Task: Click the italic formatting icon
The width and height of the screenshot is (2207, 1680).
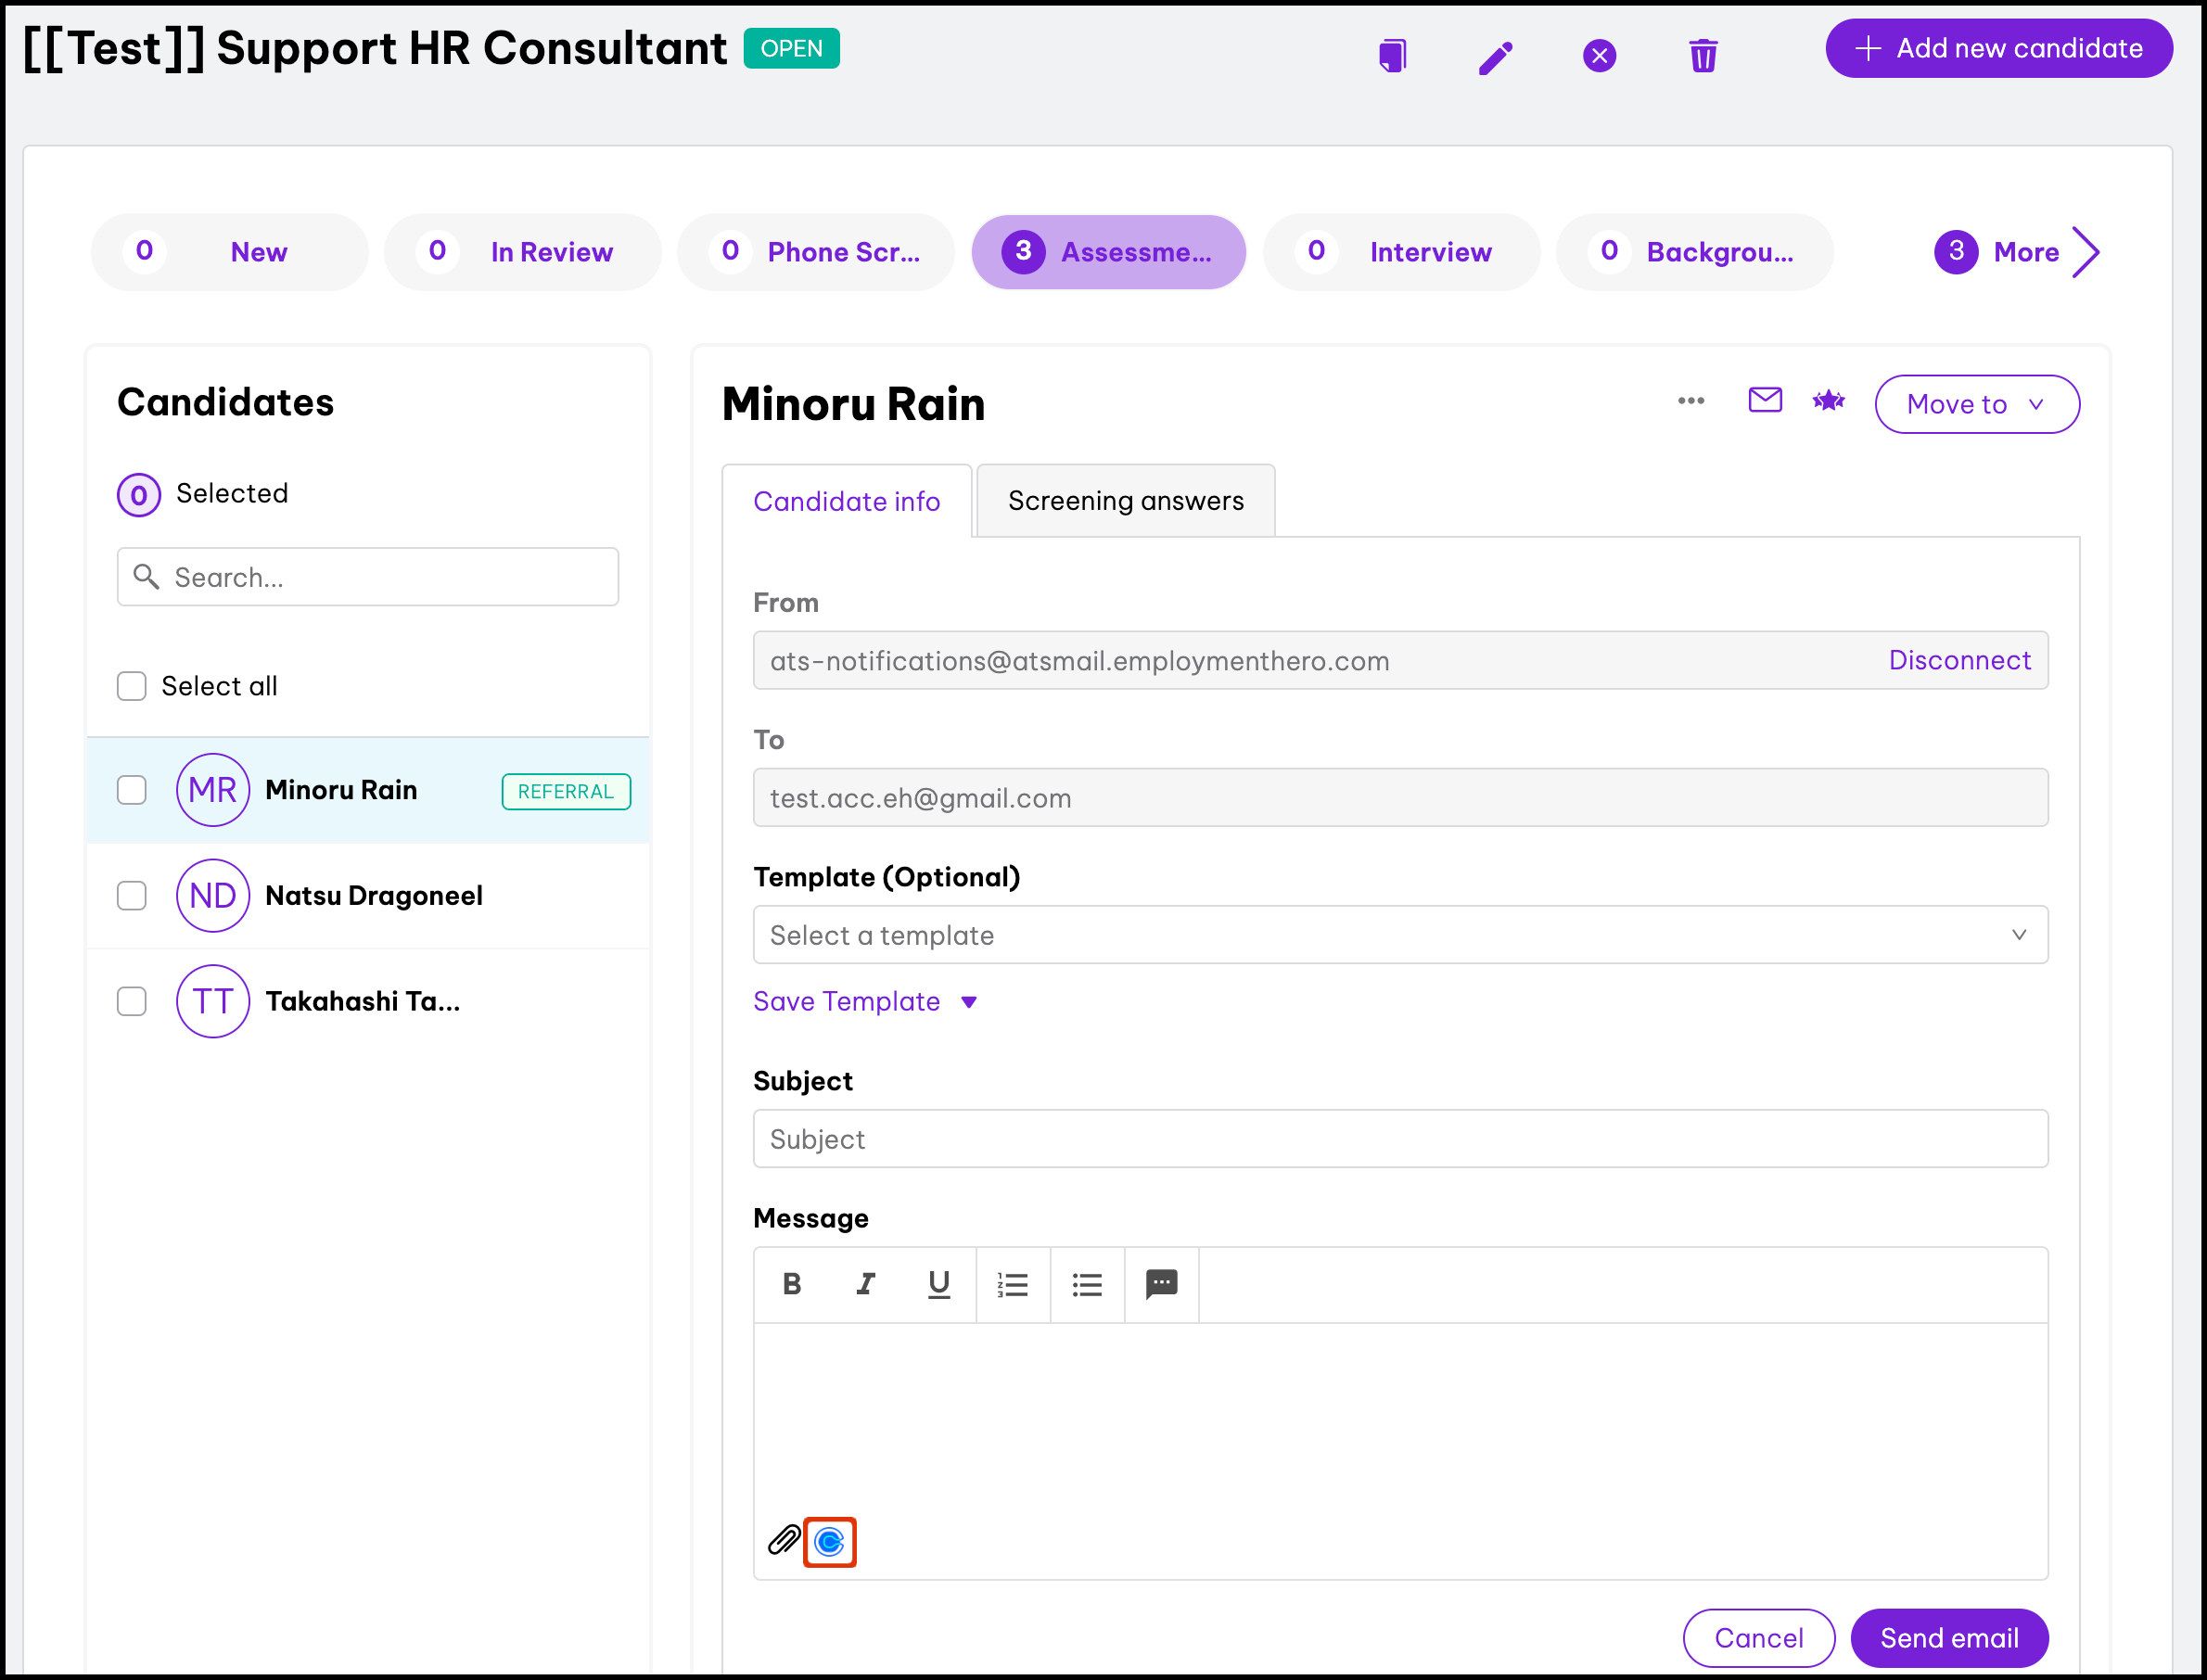Action: 865,1284
